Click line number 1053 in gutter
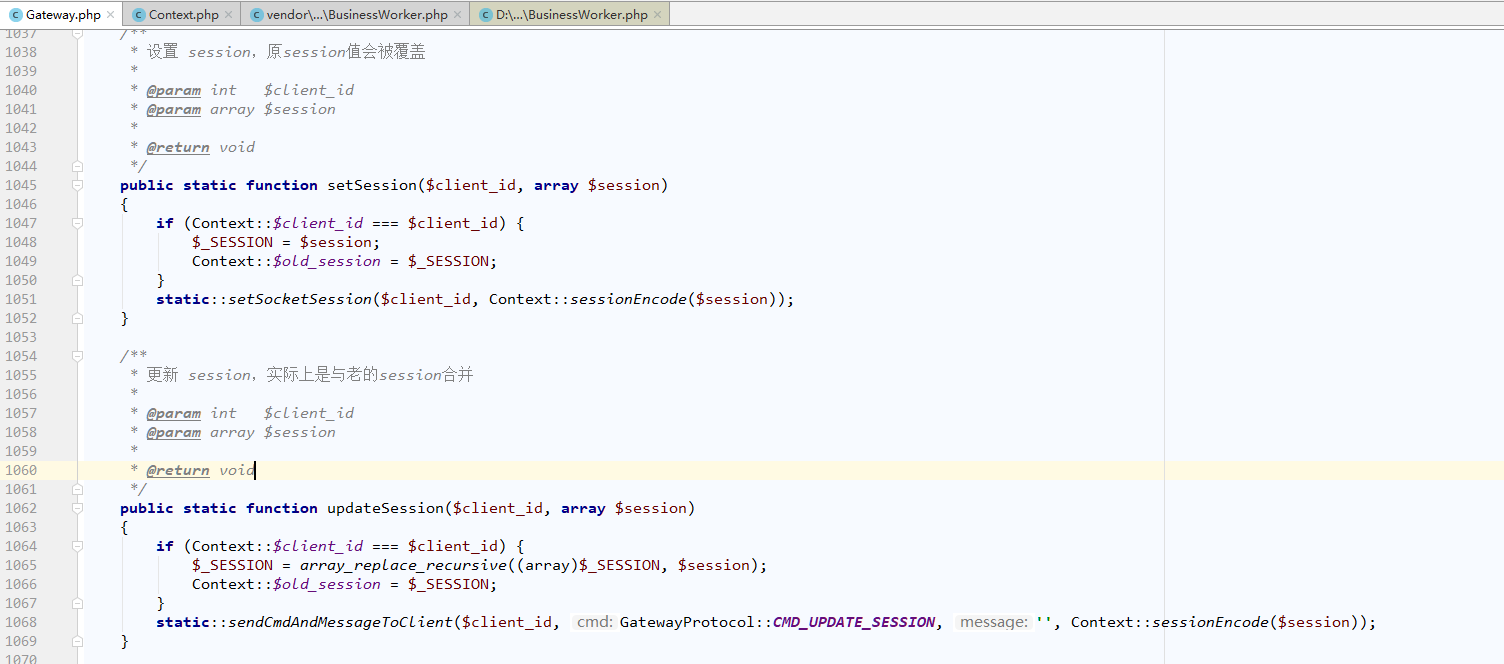Screen dimensions: 1504x664 (x=21, y=337)
